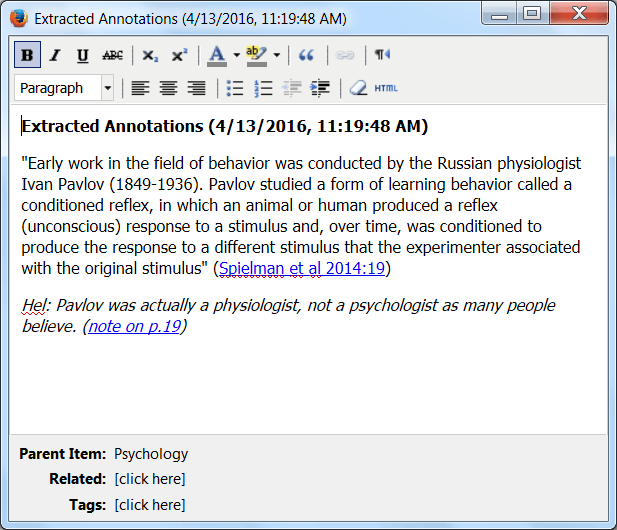The width and height of the screenshot is (617, 530).
Task: Click the subscript icon
Action: pos(150,55)
